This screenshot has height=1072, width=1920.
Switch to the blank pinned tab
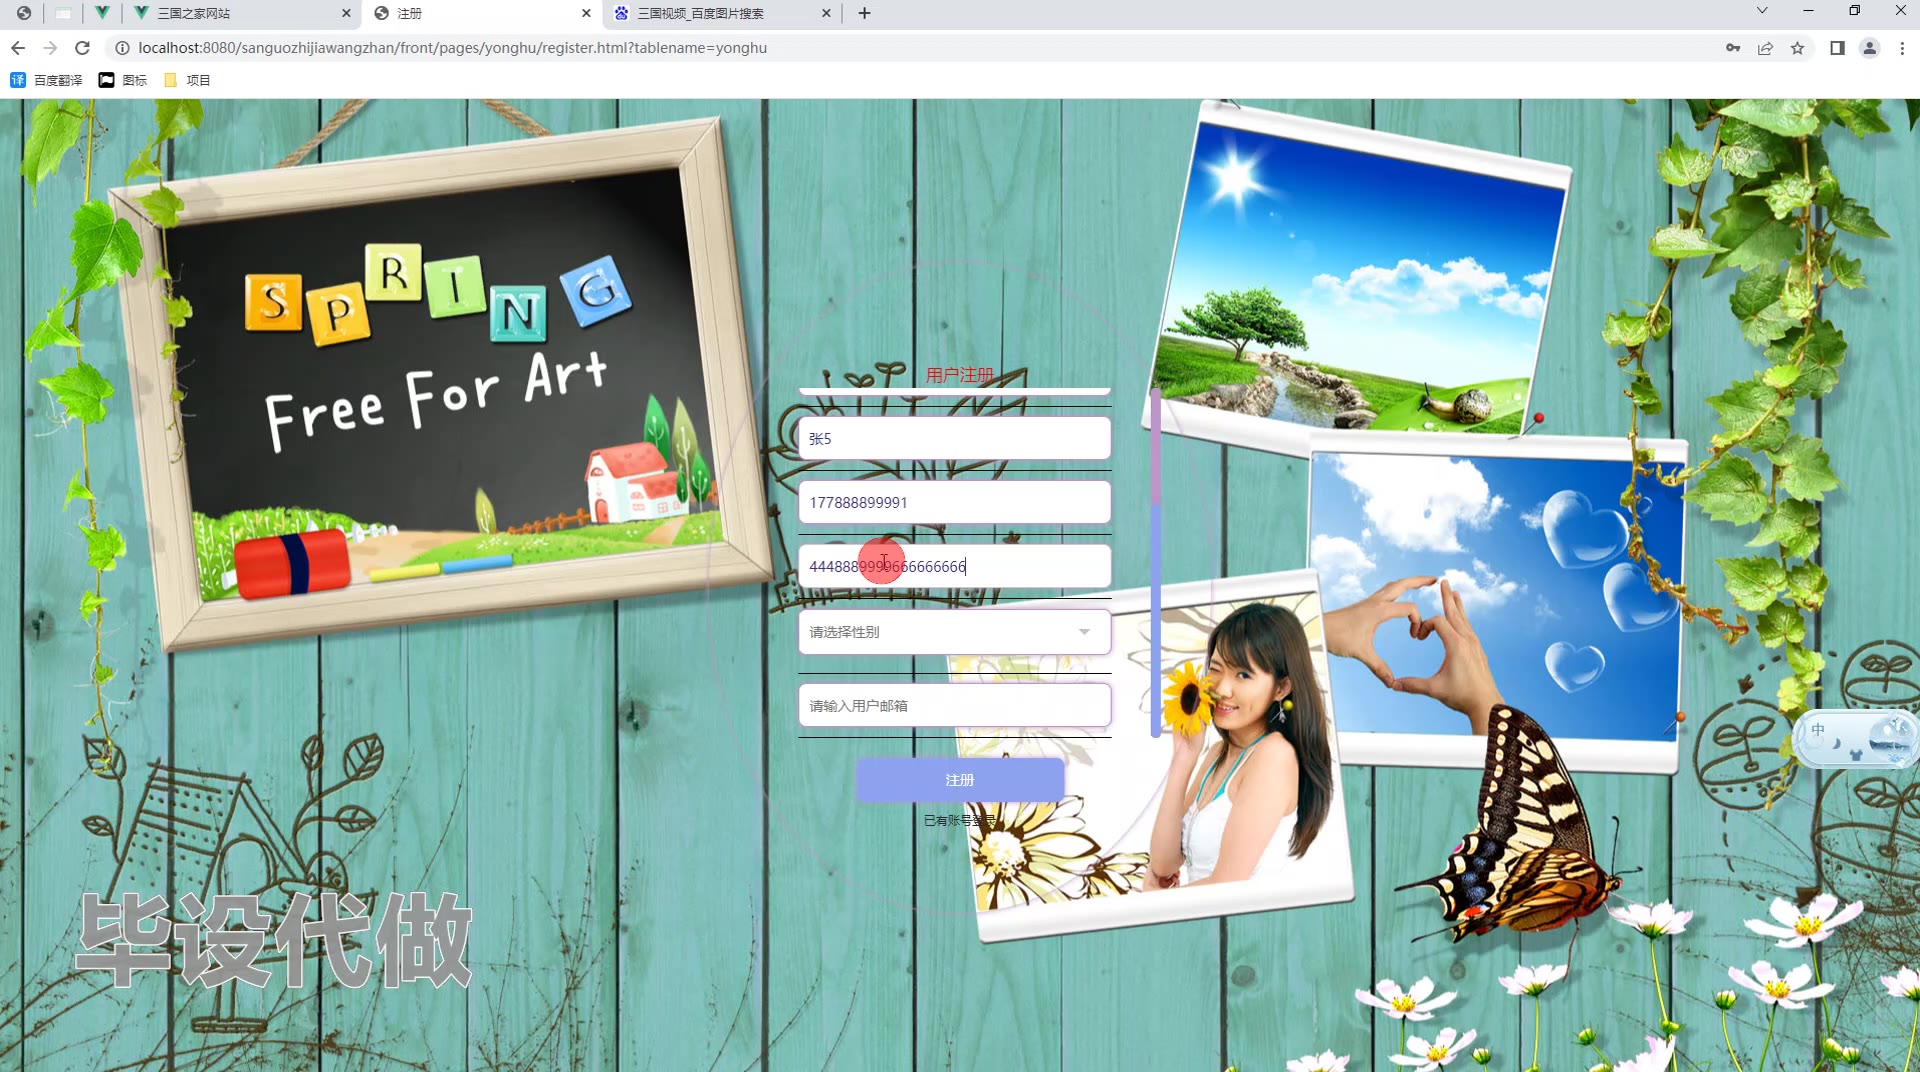(63, 13)
